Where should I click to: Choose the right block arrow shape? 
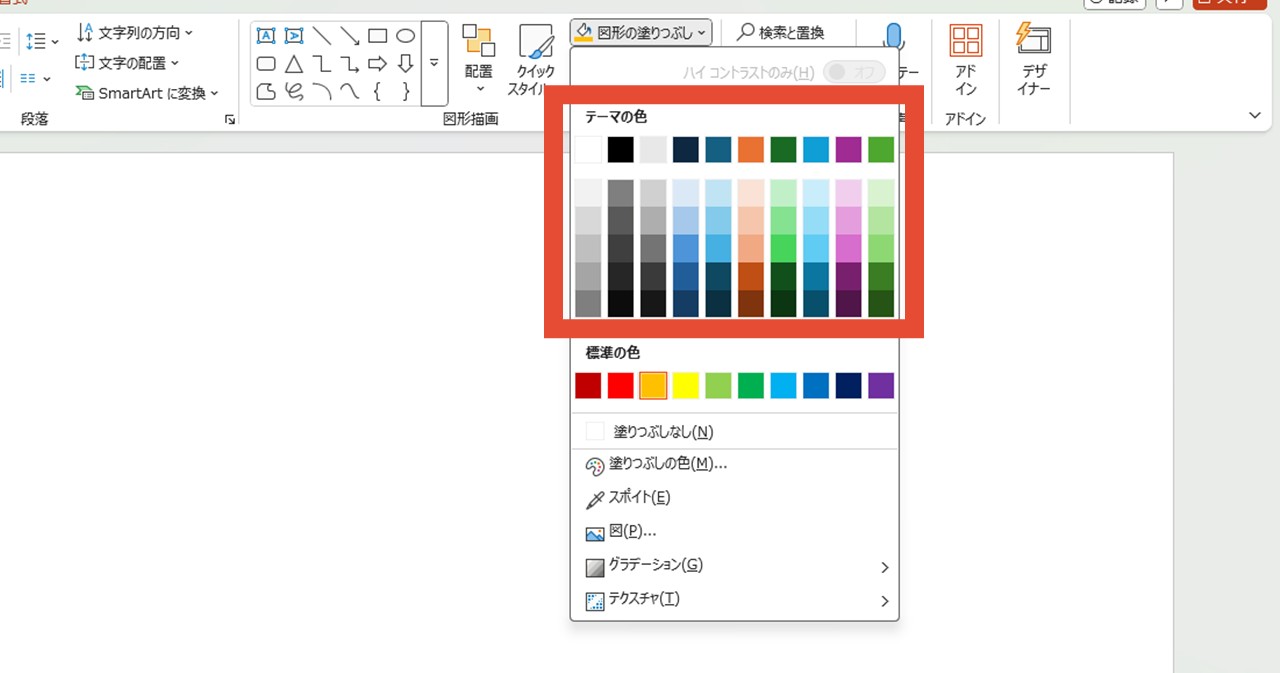click(377, 64)
